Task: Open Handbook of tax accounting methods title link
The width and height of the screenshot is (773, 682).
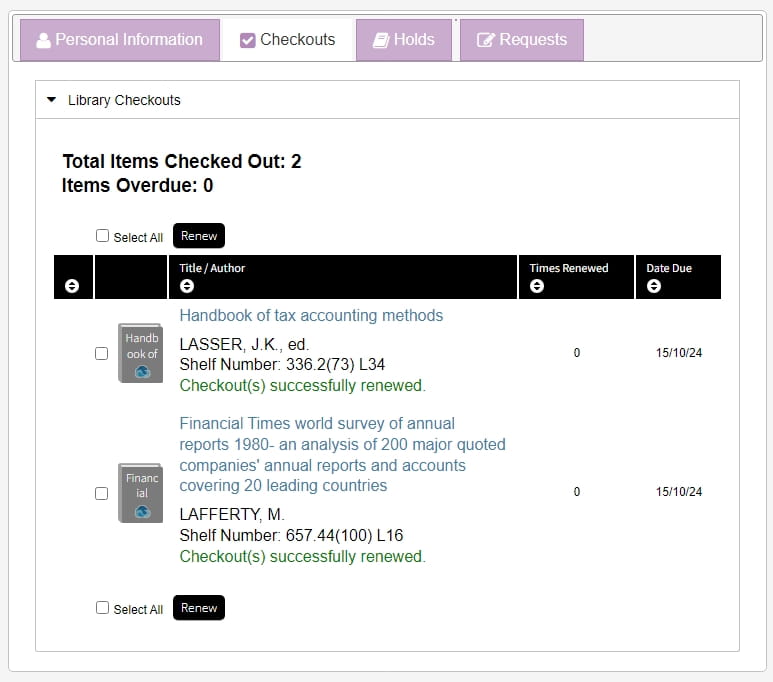Action: pos(311,316)
